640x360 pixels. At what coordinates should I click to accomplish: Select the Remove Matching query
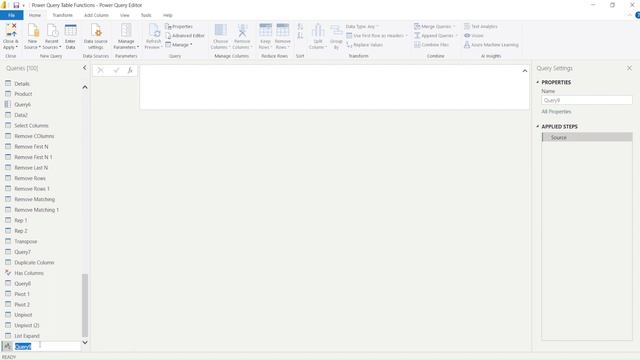pos(34,199)
